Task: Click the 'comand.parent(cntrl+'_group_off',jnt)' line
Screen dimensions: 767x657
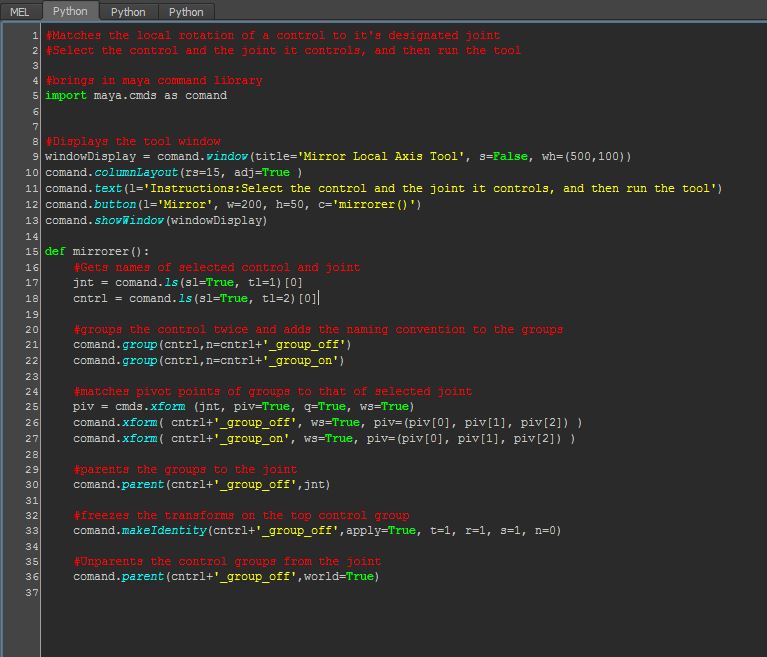Action: (202, 484)
